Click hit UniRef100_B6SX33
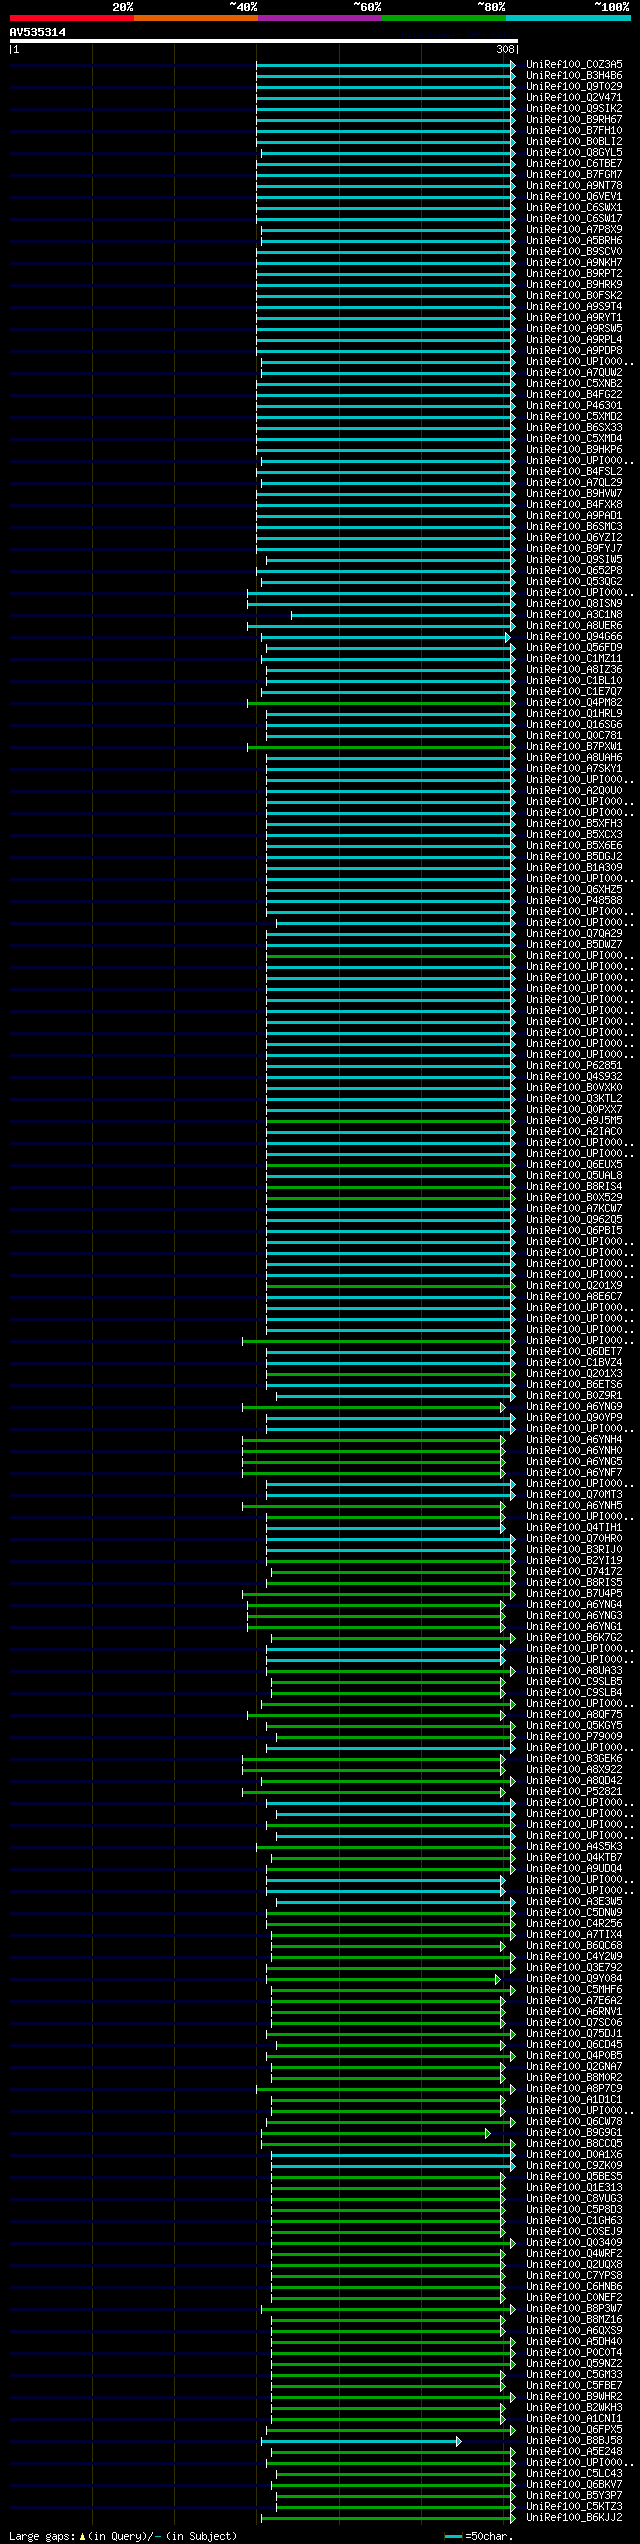Image resolution: width=640 pixels, height=2544 pixels. 574,428
